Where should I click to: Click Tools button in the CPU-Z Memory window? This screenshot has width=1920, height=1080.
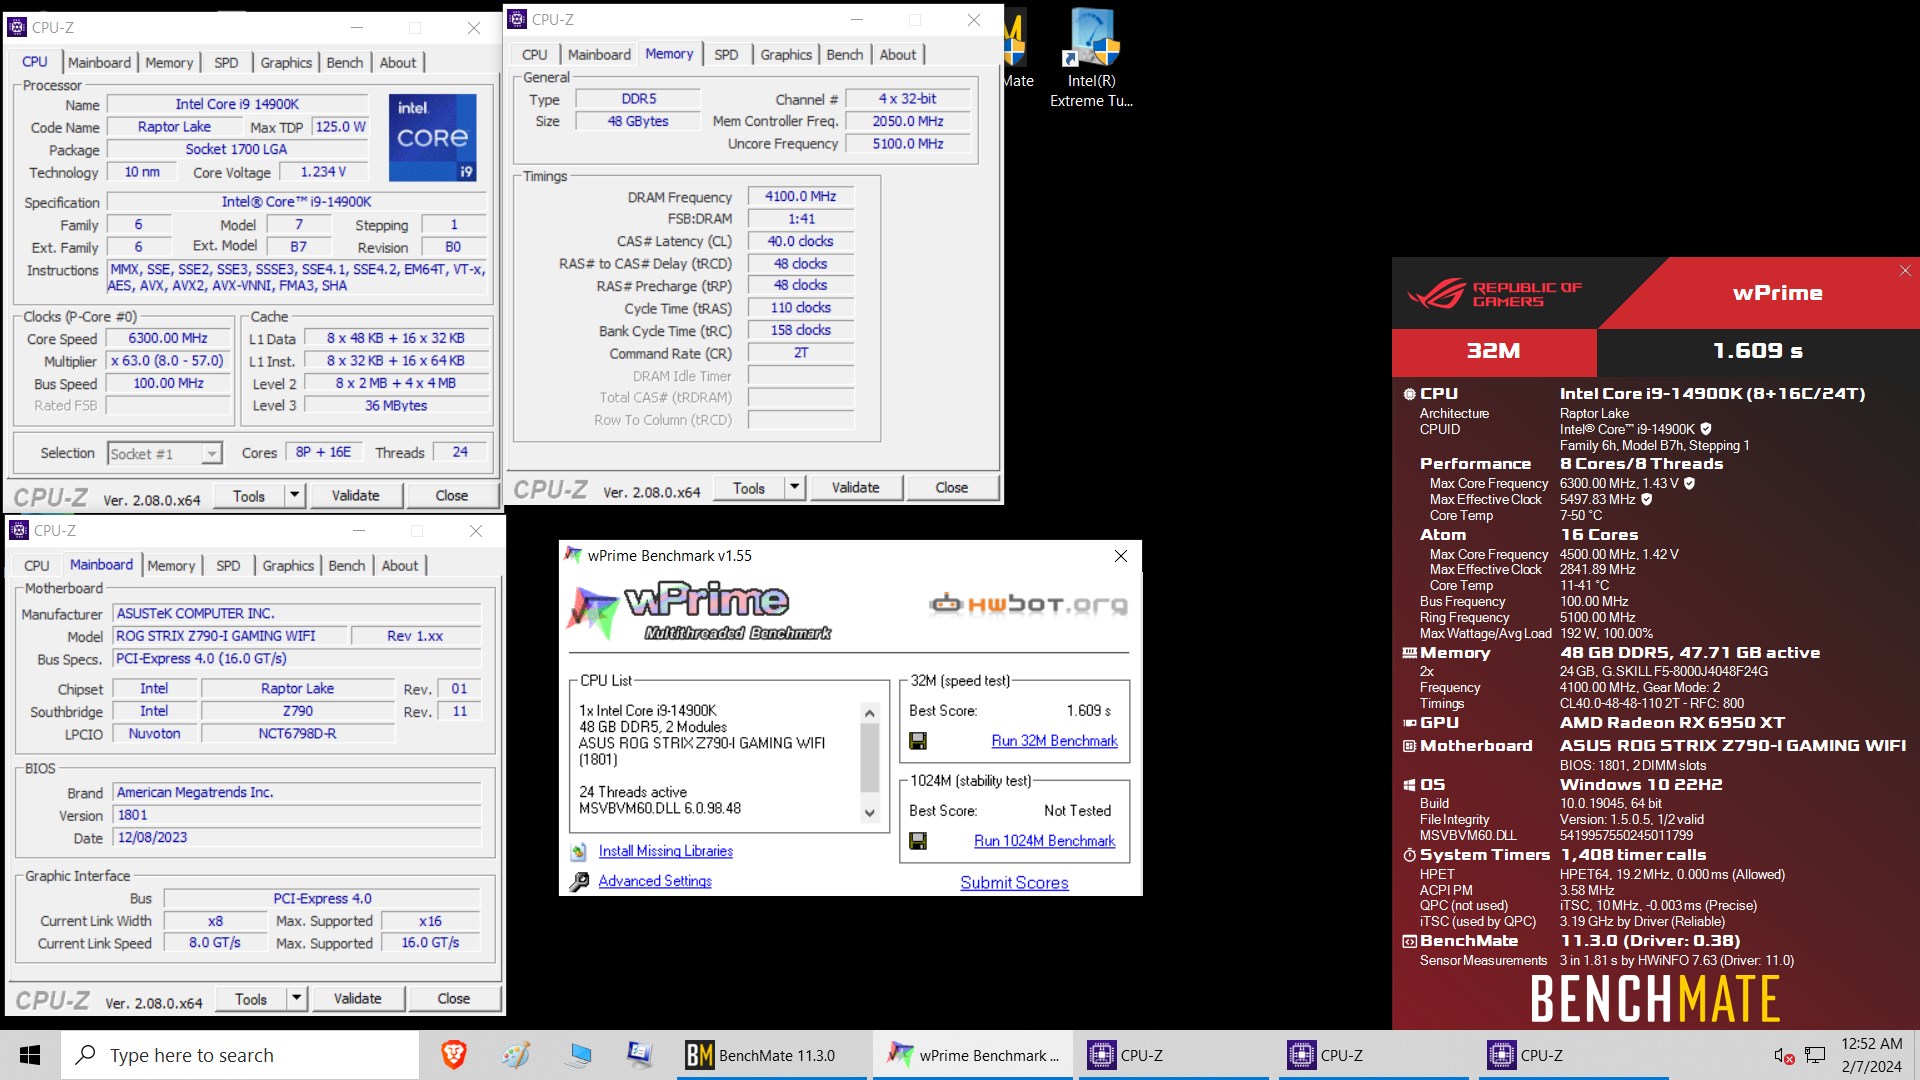click(749, 487)
